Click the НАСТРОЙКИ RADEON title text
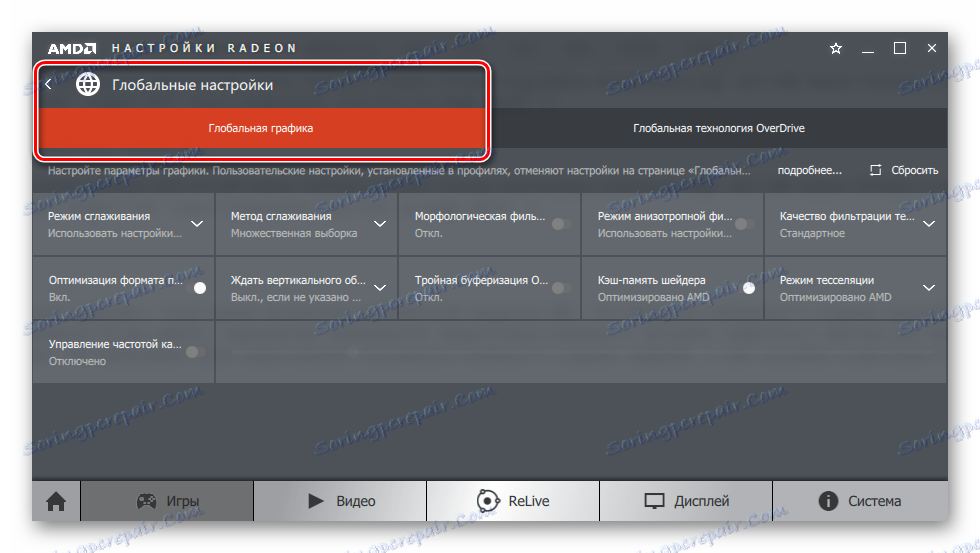This screenshot has height=553, width=980. point(204,48)
